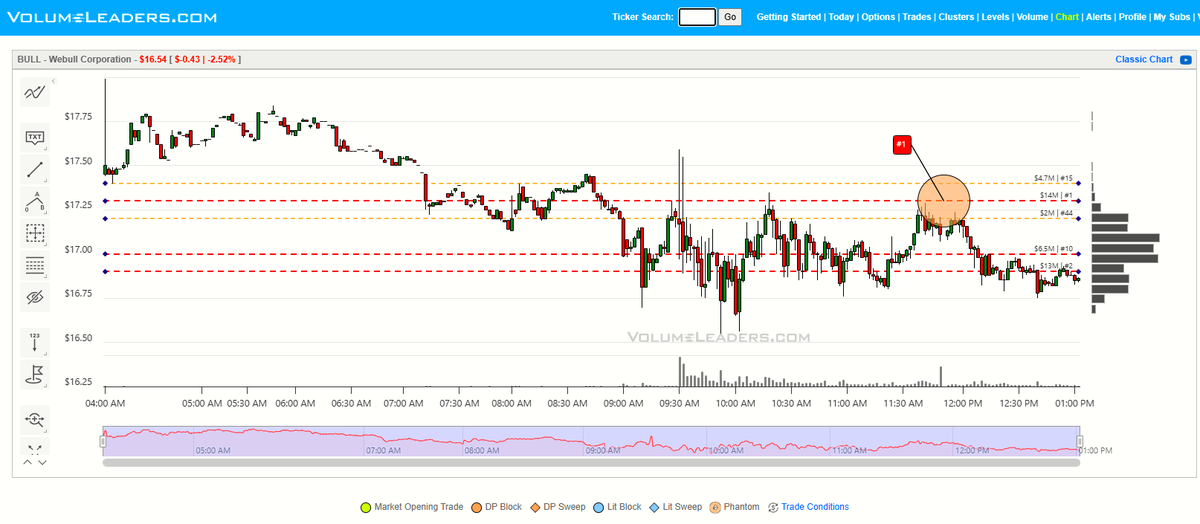
Task: Open the Clusters page
Action: pyautogui.click(x=957, y=17)
